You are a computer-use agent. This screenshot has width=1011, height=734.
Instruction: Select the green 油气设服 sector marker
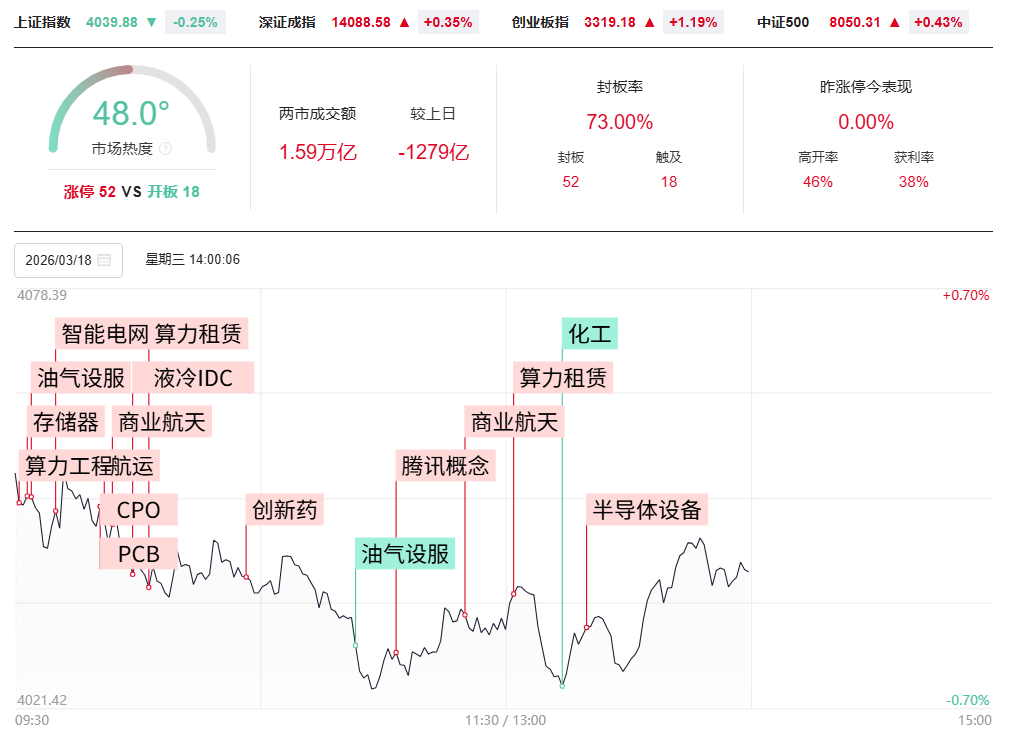pos(405,553)
